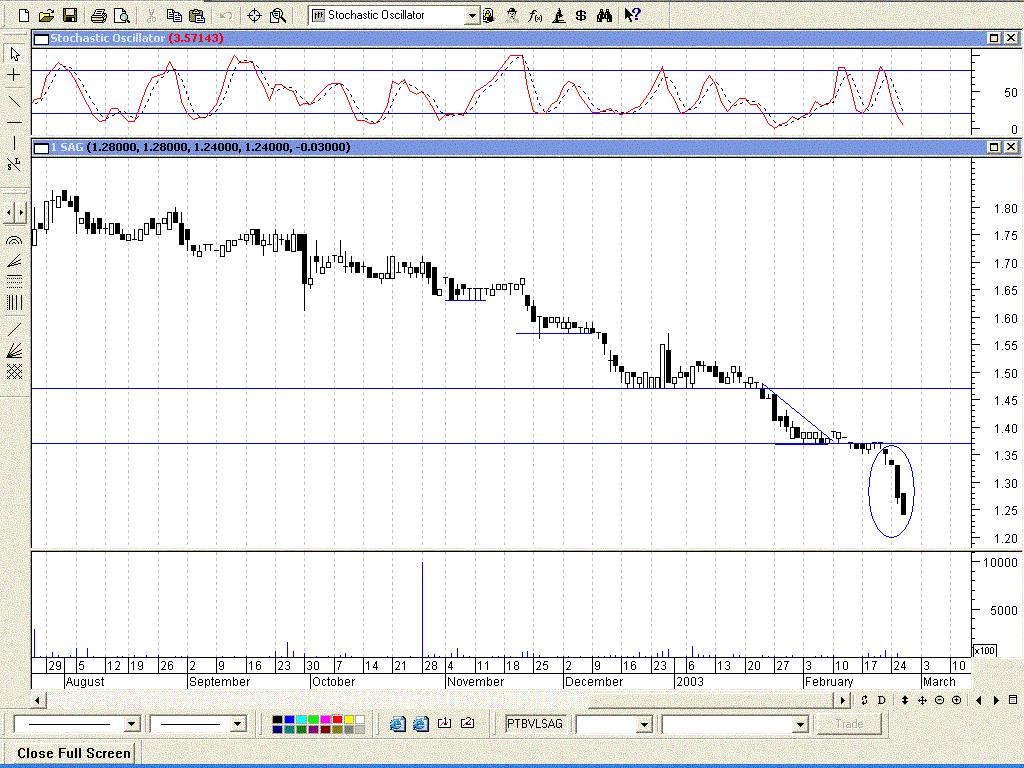This screenshot has width=1024, height=768.
Task: Open Print Preview icon
Action: (x=121, y=15)
